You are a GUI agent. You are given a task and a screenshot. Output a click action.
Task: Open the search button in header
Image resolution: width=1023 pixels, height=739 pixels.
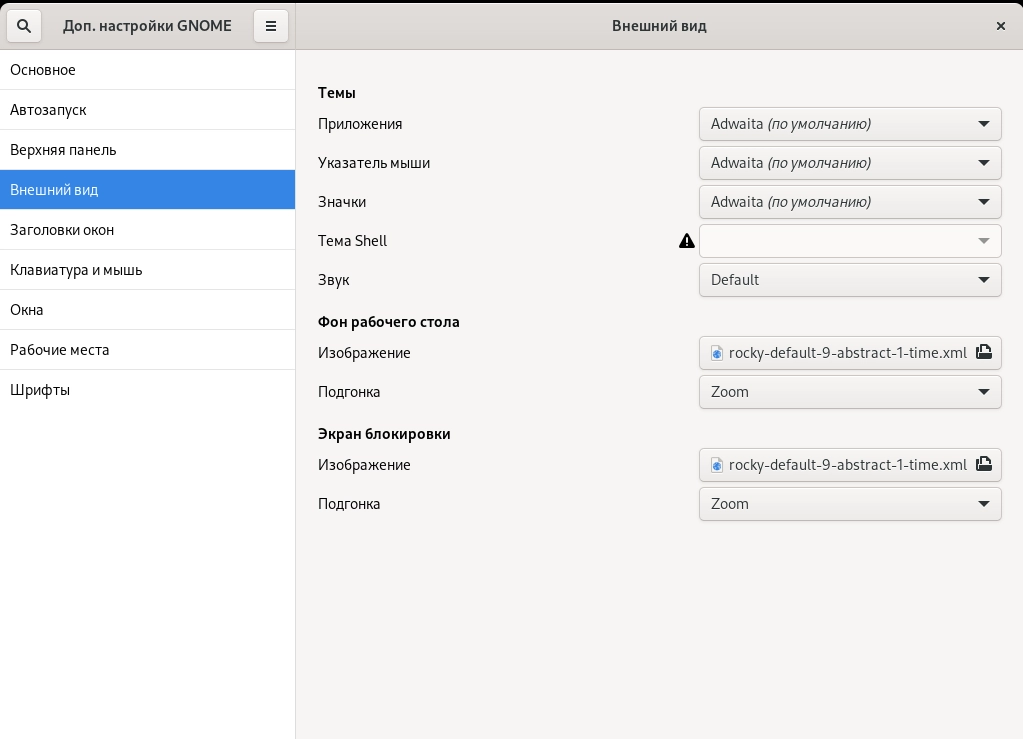coord(24,26)
